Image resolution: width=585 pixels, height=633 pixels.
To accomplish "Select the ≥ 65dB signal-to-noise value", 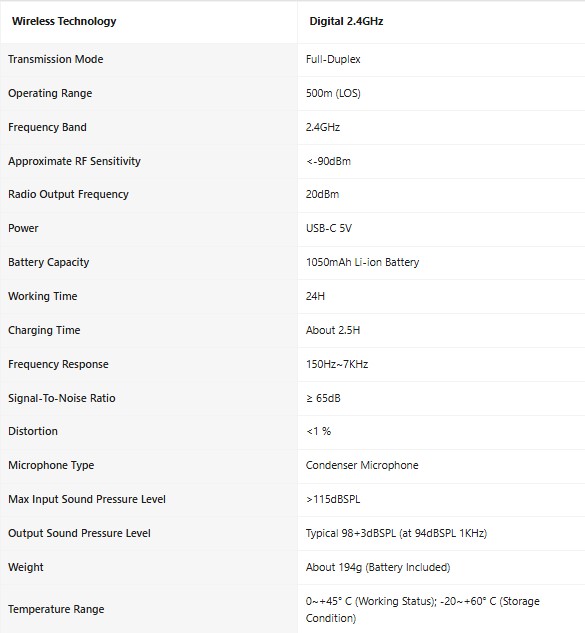I will [323, 398].
